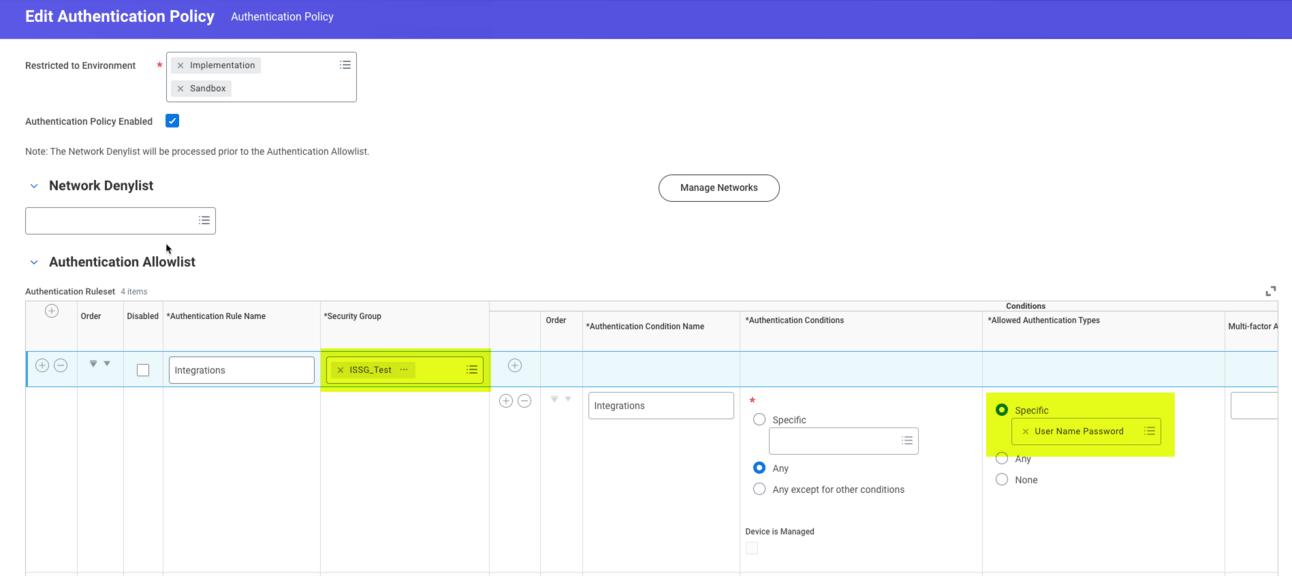
Task: Add a row via ruleset header plus
Action: pyautogui.click(x=52, y=311)
